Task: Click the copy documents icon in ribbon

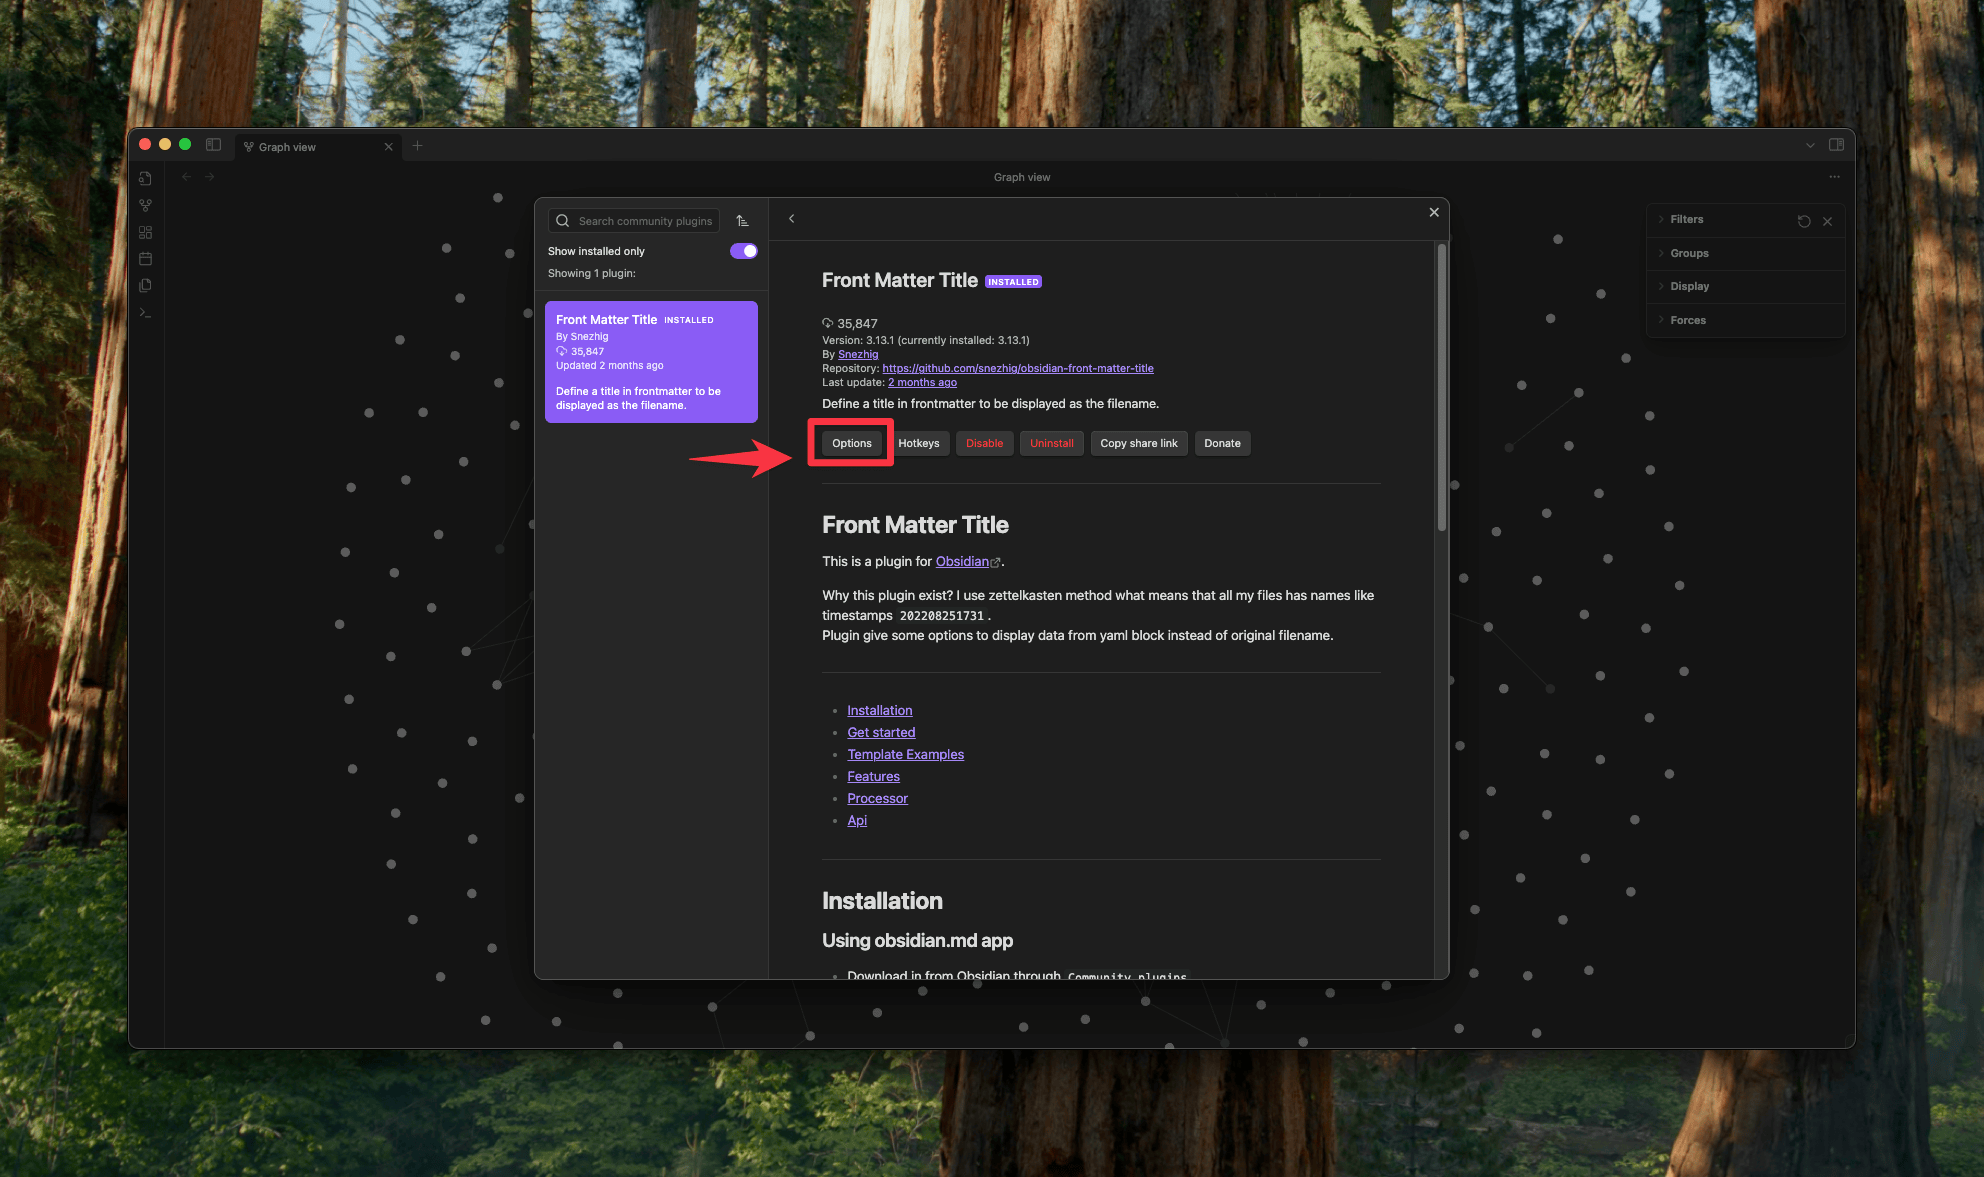Action: click(145, 285)
